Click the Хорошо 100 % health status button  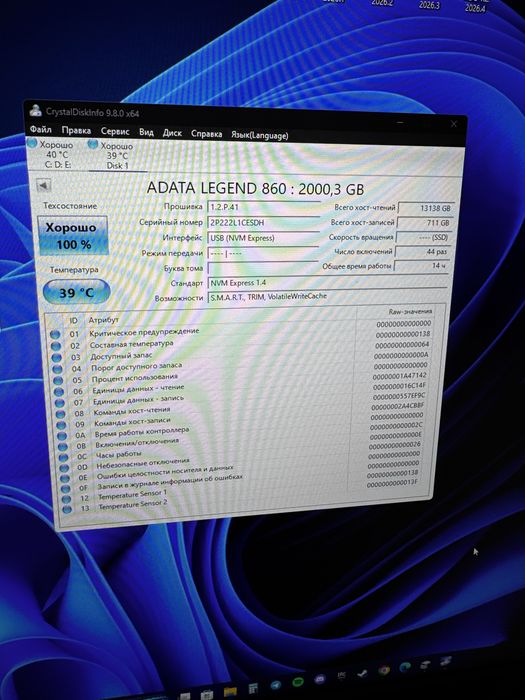click(73, 236)
